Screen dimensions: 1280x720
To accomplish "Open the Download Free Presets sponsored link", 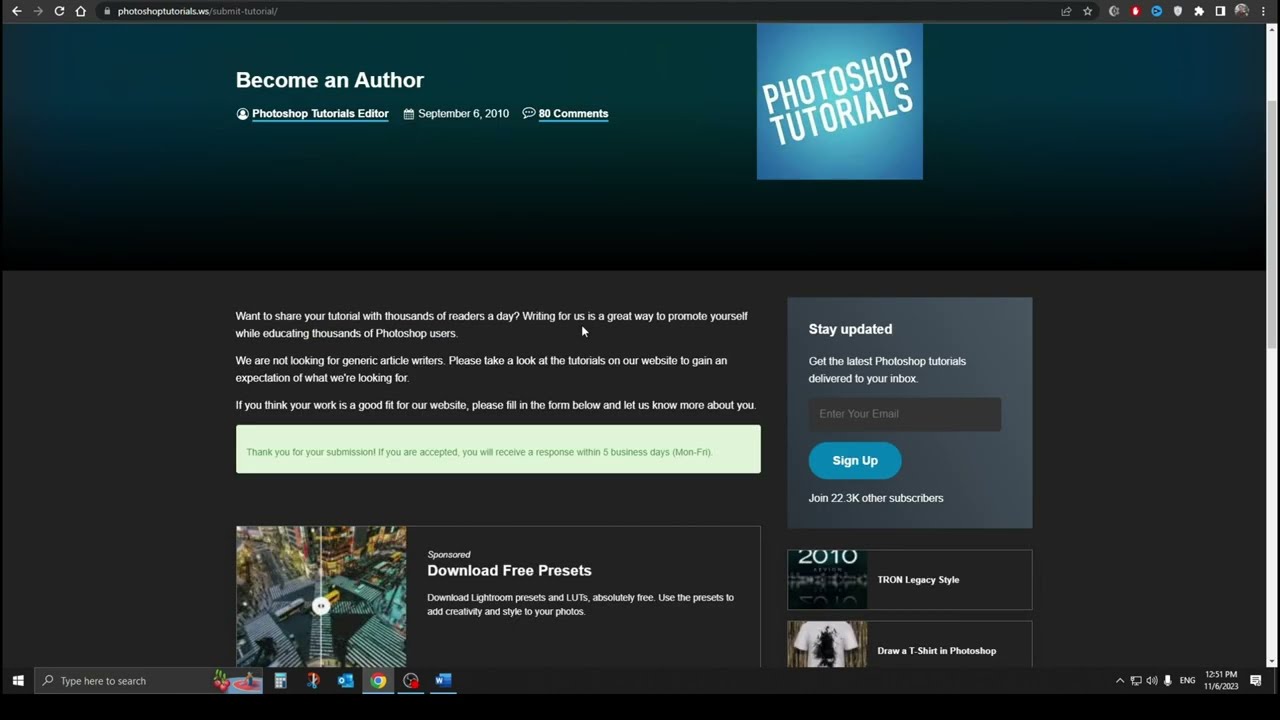I will coord(509,570).
